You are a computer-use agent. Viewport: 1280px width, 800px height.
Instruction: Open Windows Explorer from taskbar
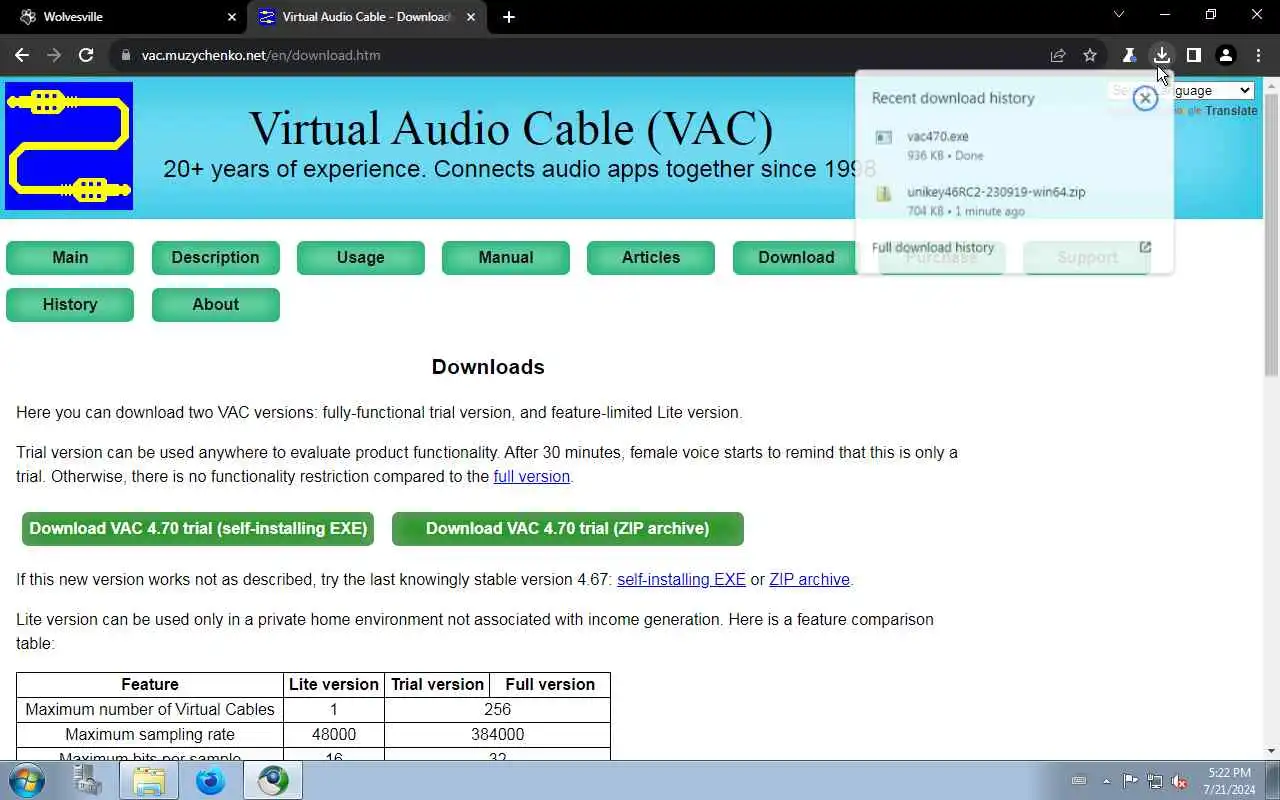pos(149,780)
